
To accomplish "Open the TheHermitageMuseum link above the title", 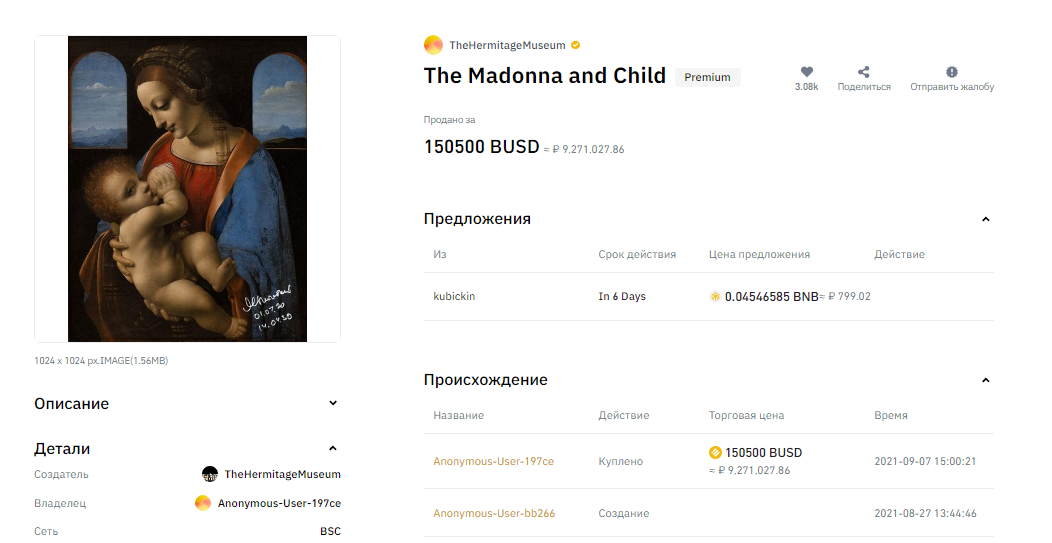I will 507,45.
